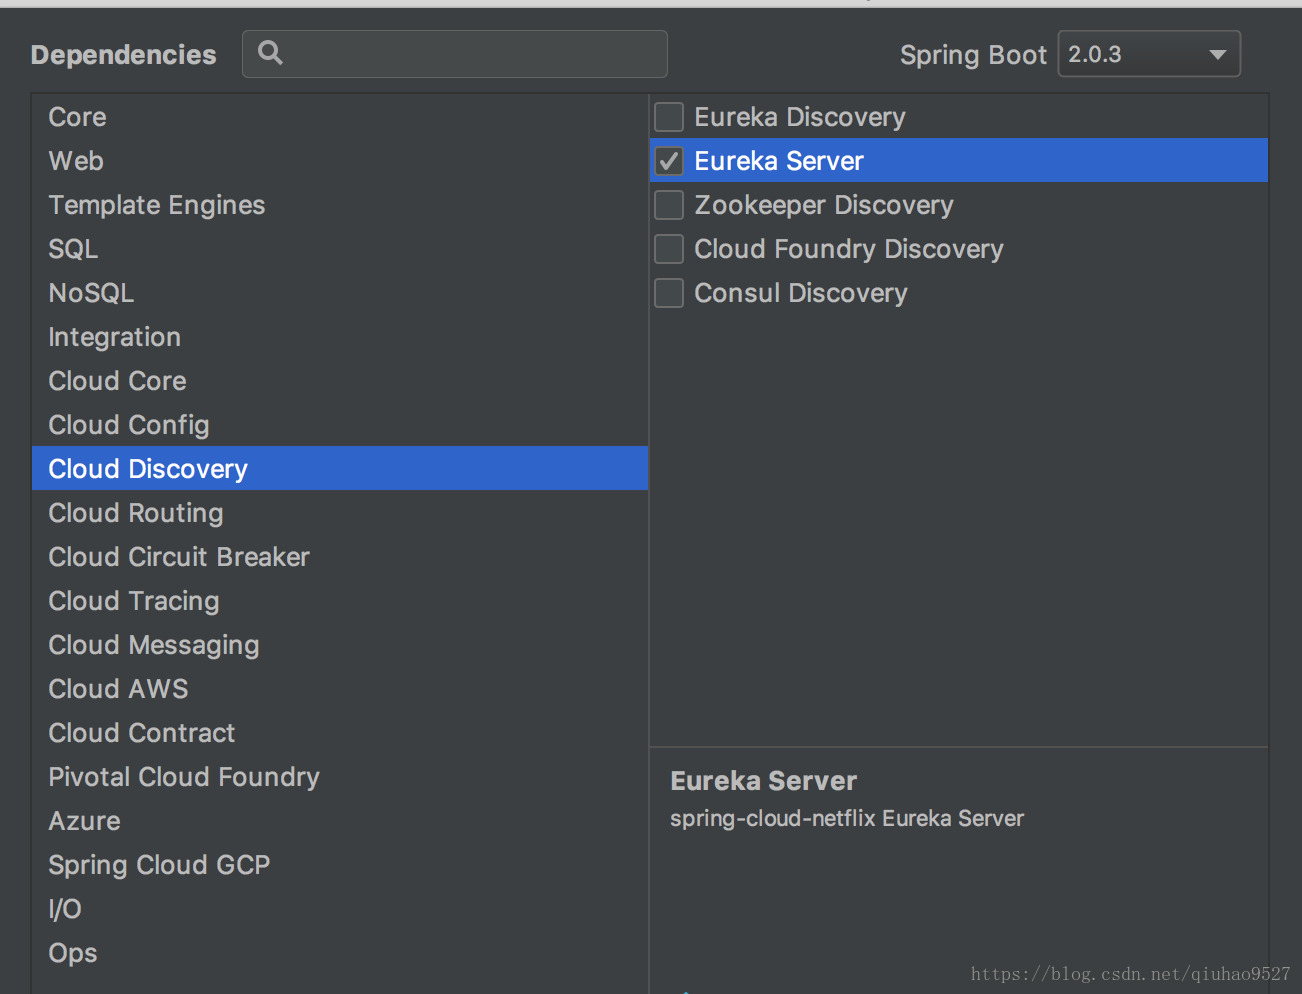This screenshot has width=1302, height=994.
Task: Go to the Cloud Routing category
Action: [340, 513]
